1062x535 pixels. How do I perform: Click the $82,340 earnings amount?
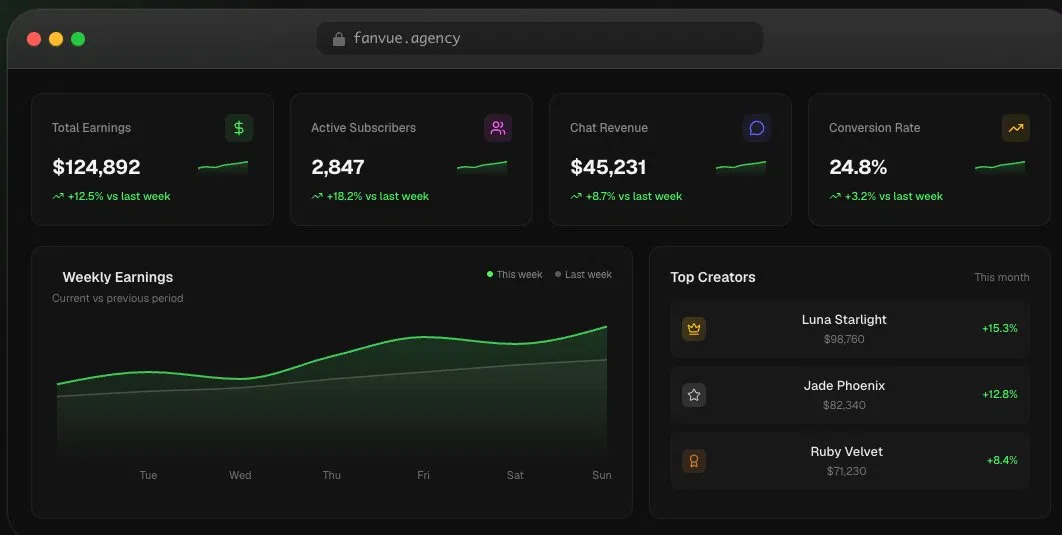pyautogui.click(x=844, y=406)
